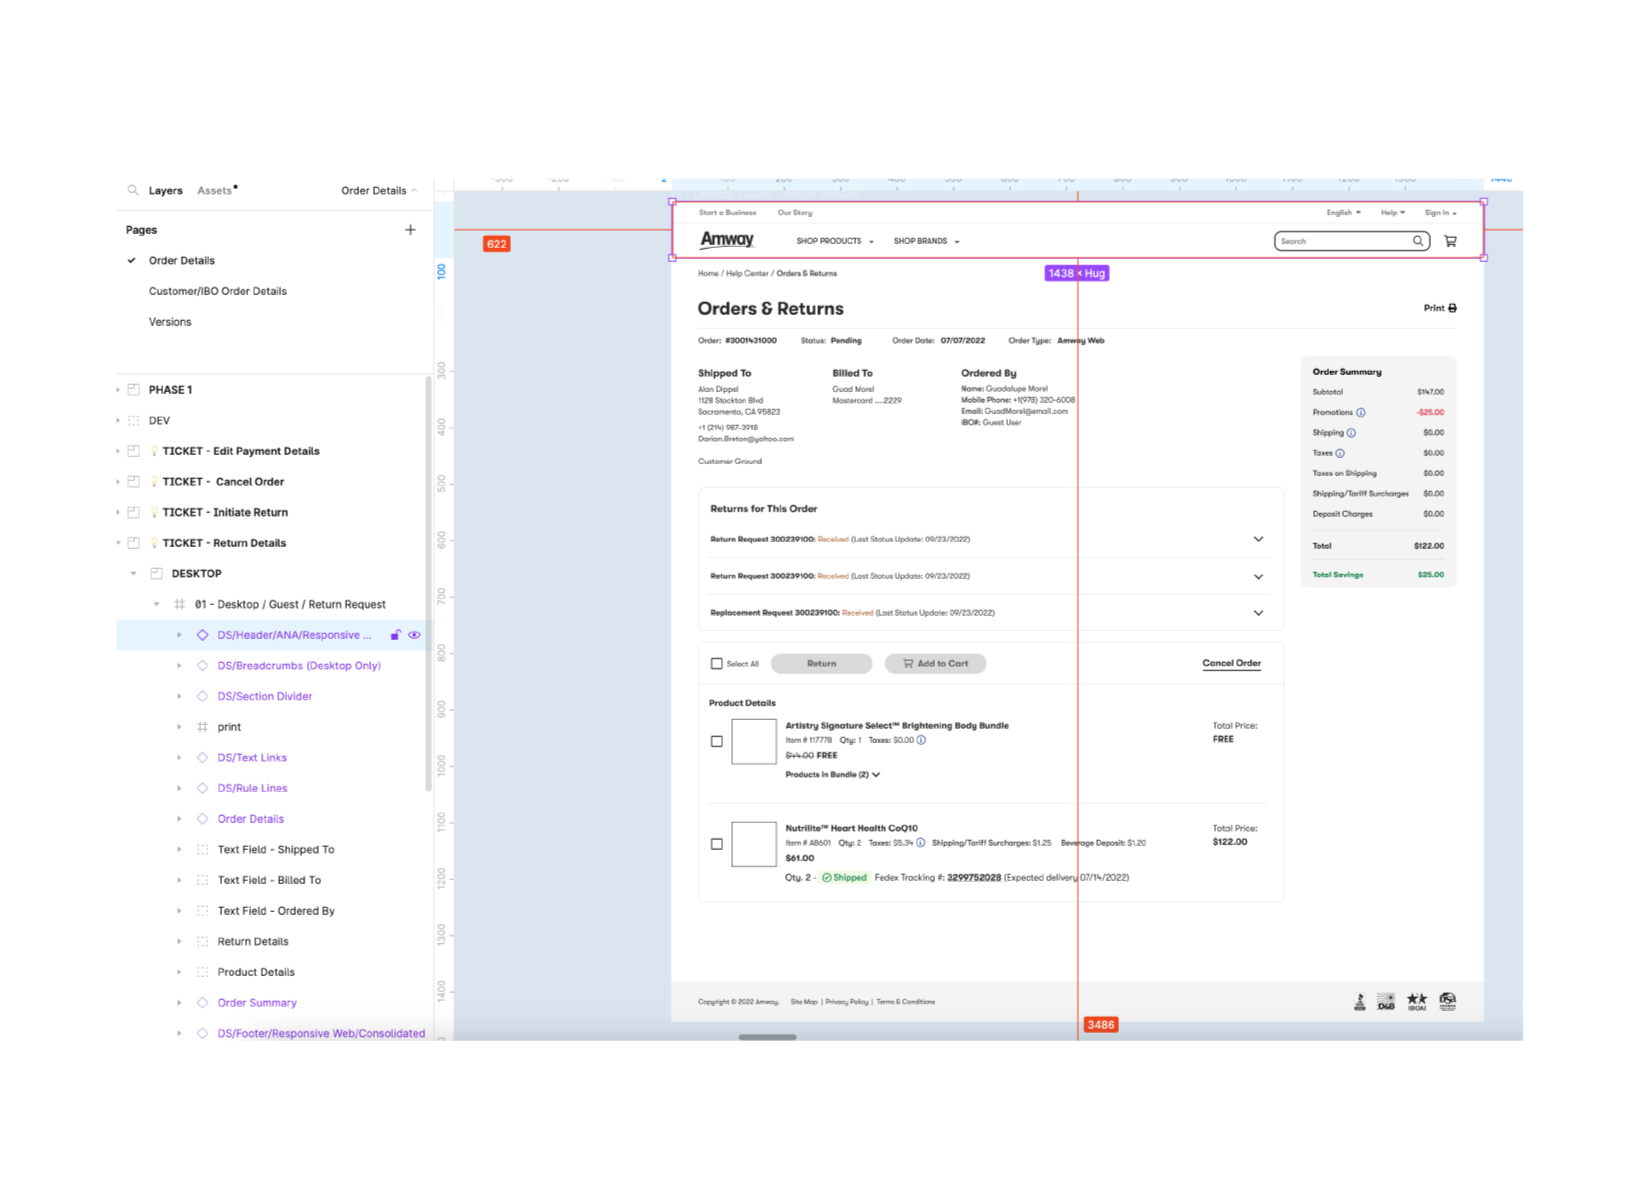Click the IBOAI stars footer badge

coord(1417,1001)
